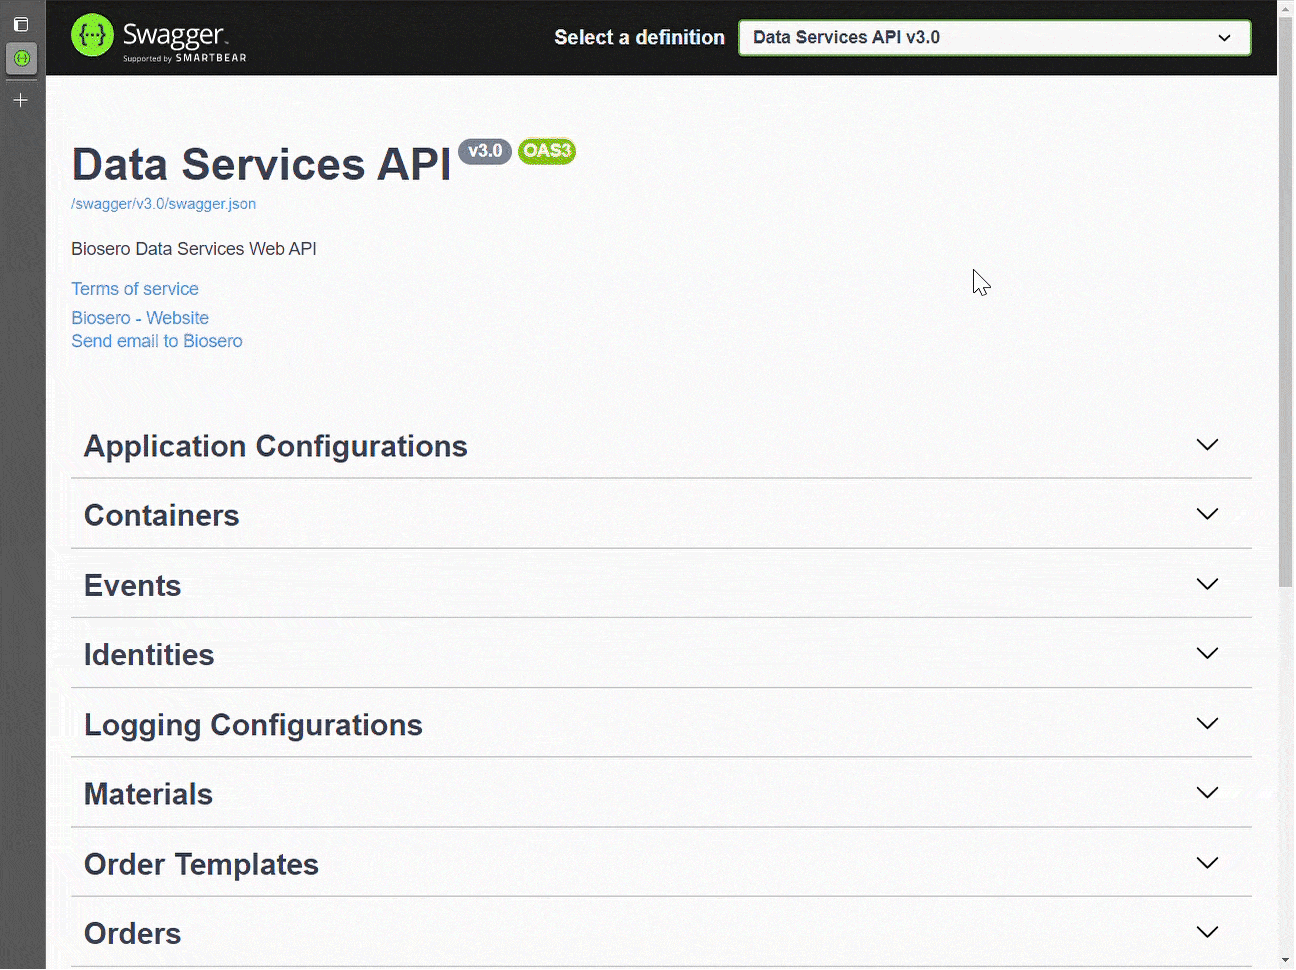This screenshot has height=970, width=1296.
Task: Click the scrollbar down arrow
Action: tap(1286, 960)
